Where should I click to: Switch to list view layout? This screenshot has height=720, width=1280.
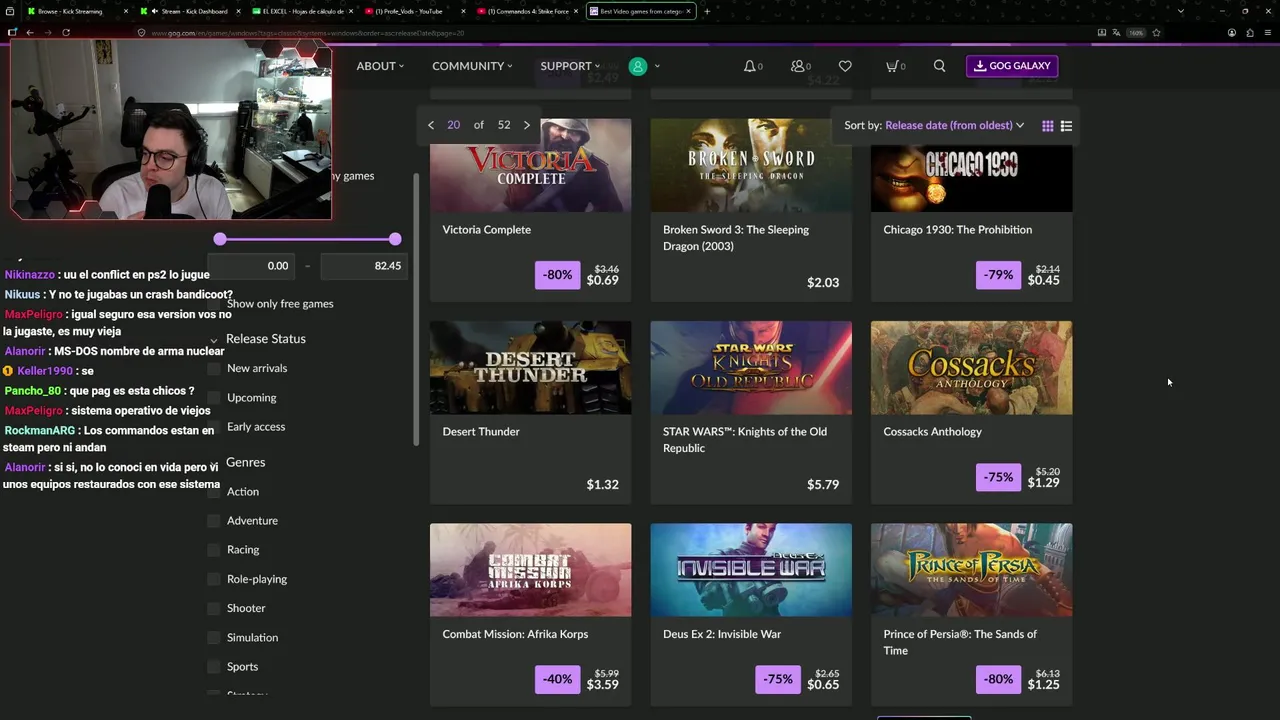[1066, 126]
